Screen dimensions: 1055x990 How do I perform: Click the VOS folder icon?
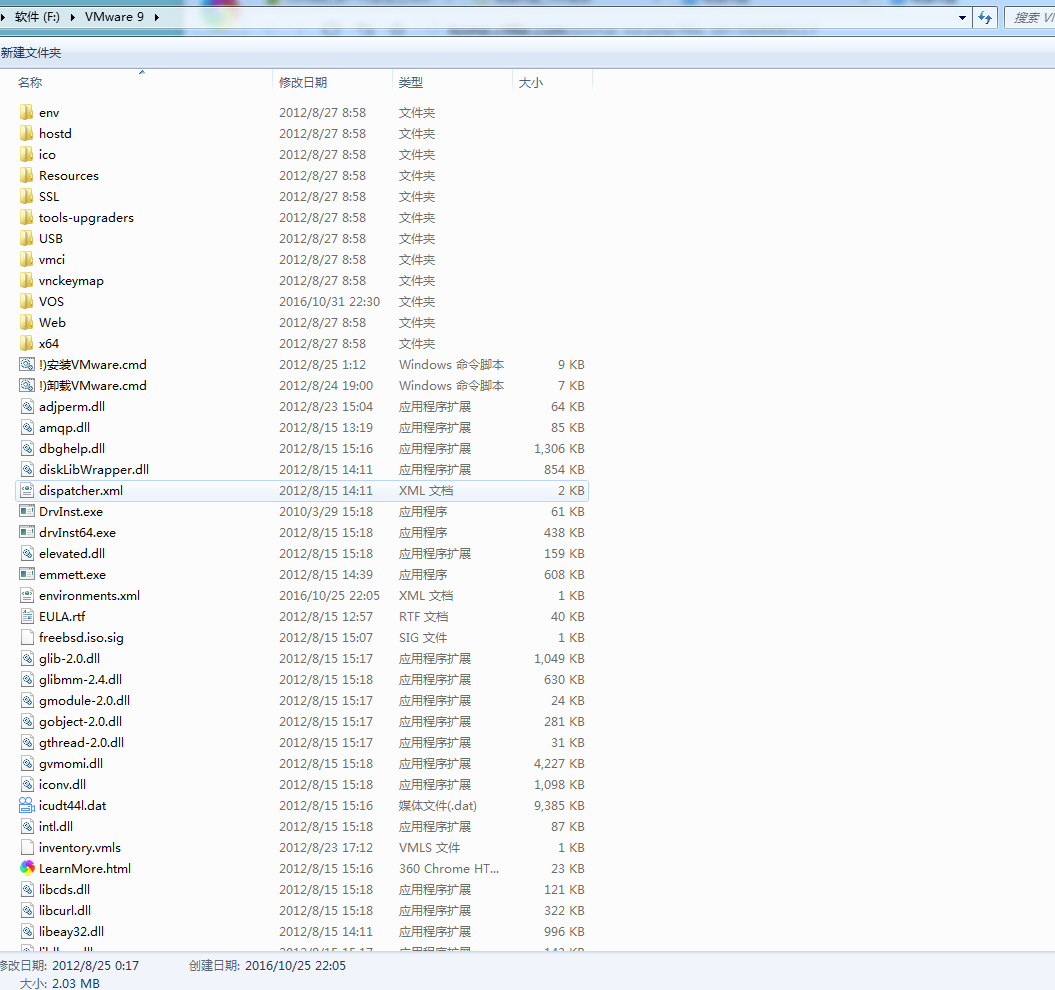pos(26,302)
